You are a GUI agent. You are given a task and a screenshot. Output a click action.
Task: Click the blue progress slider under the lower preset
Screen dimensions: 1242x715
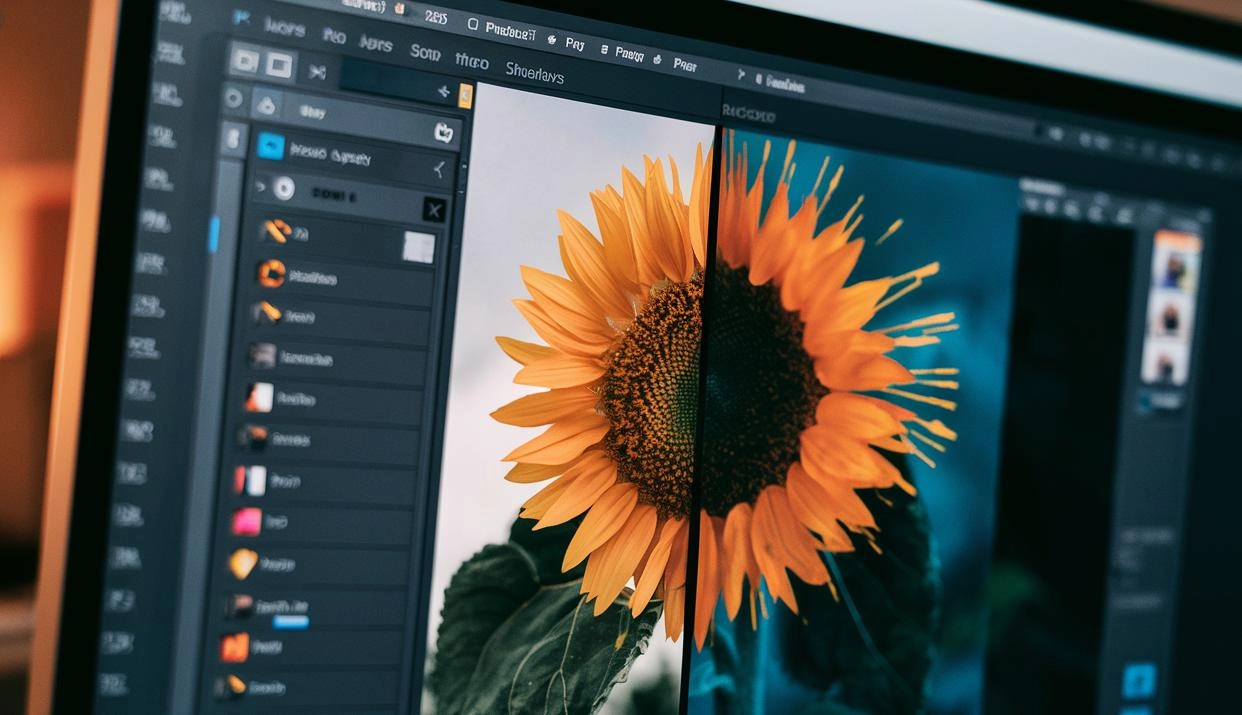pyautogui.click(x=291, y=621)
